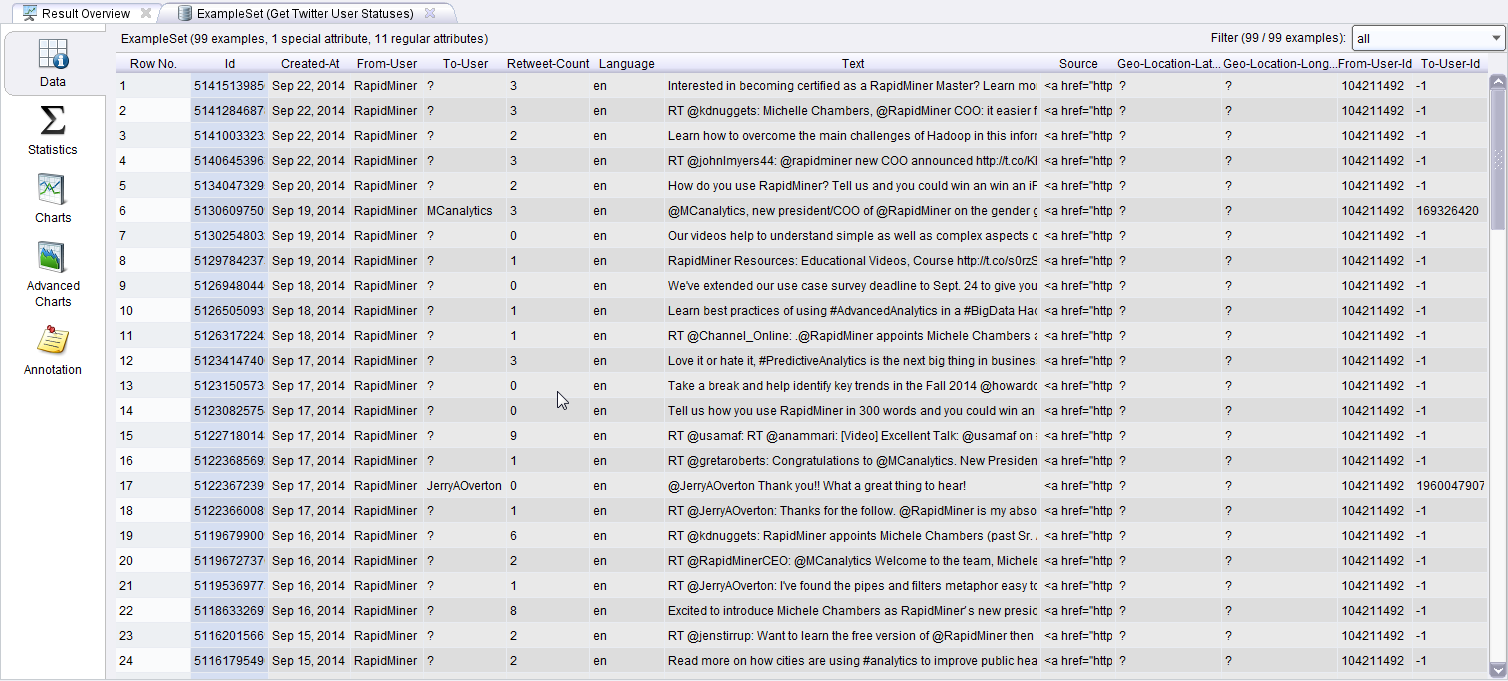Click the Text column header
This screenshot has height=681, width=1508.
[x=852, y=64]
